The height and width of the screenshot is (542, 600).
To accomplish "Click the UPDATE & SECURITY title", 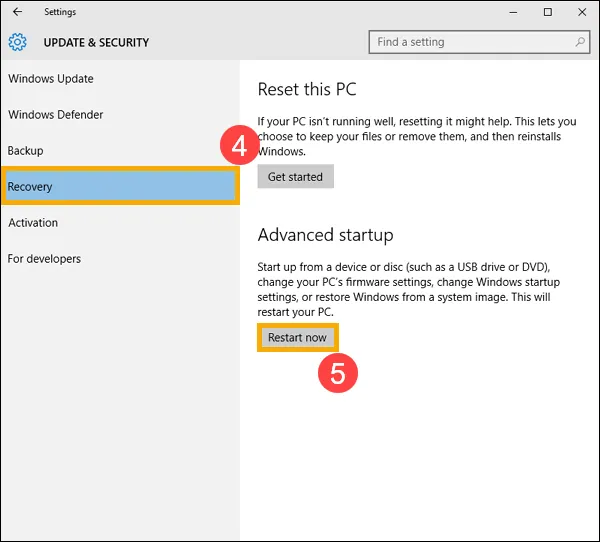I will tap(96, 42).
